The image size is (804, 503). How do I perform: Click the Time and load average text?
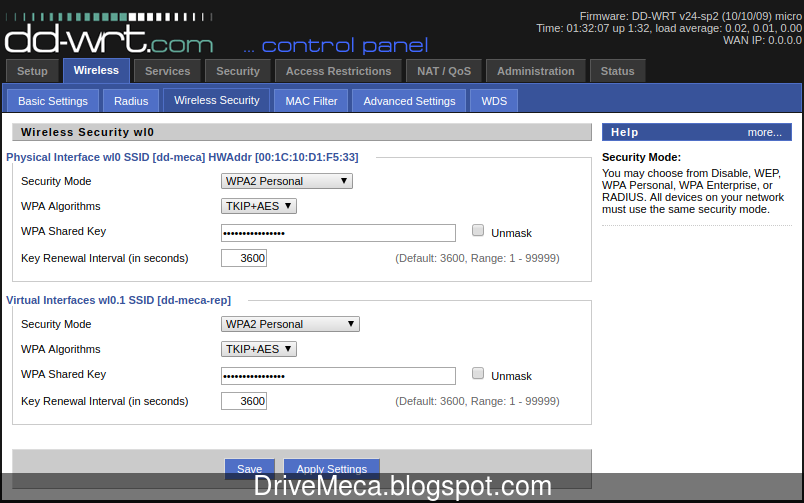tap(669, 28)
